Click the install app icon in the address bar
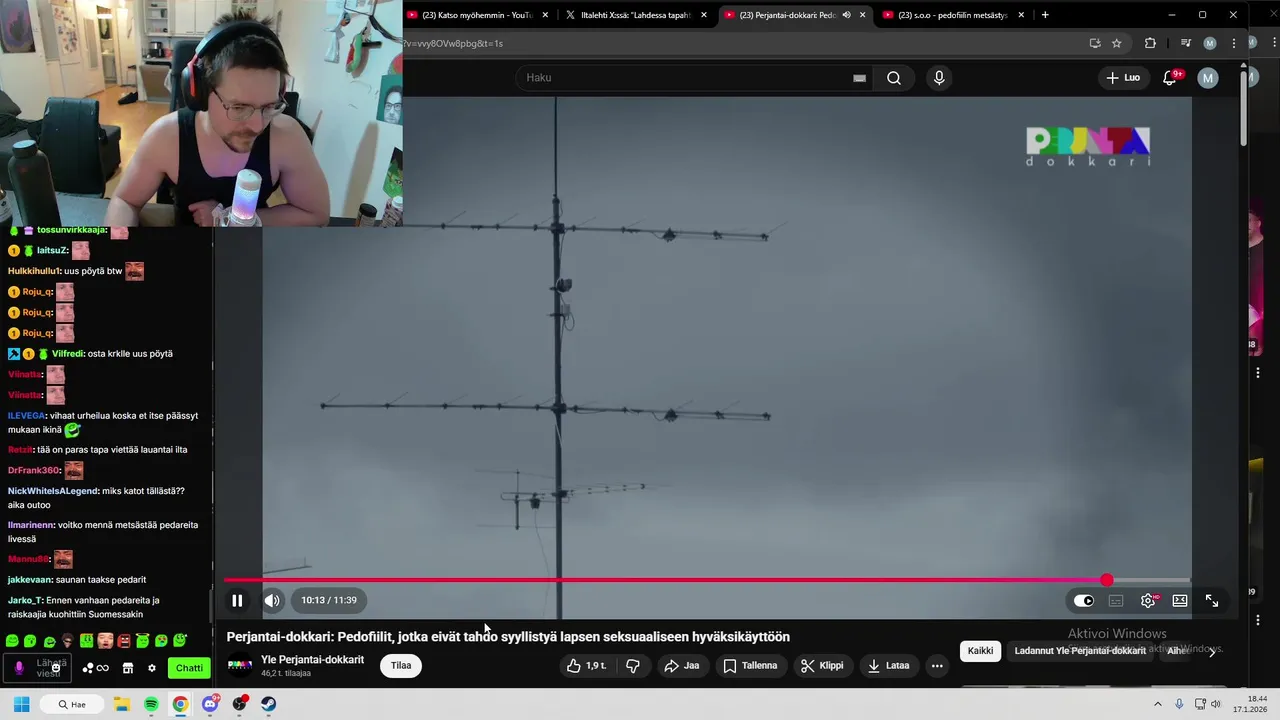The width and height of the screenshot is (1280, 720). (x=1095, y=43)
